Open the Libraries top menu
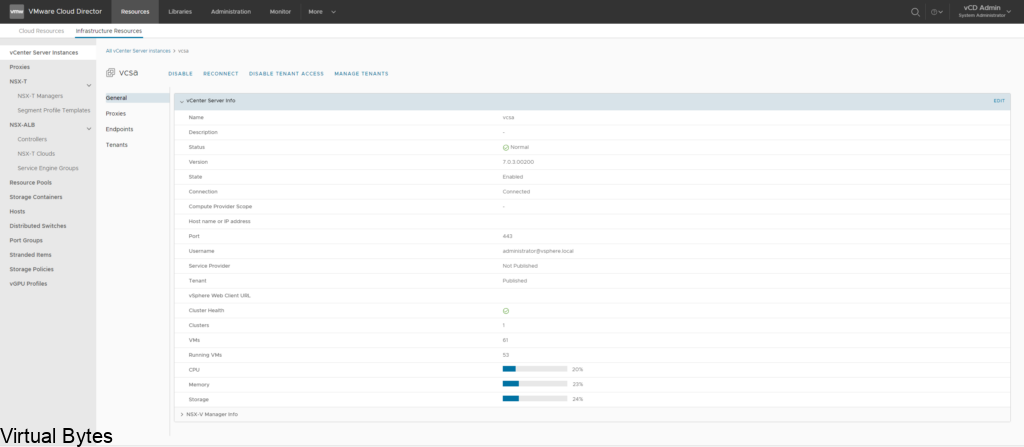Screen dimensions: 1024x447 pyautogui.click(x=180, y=12)
